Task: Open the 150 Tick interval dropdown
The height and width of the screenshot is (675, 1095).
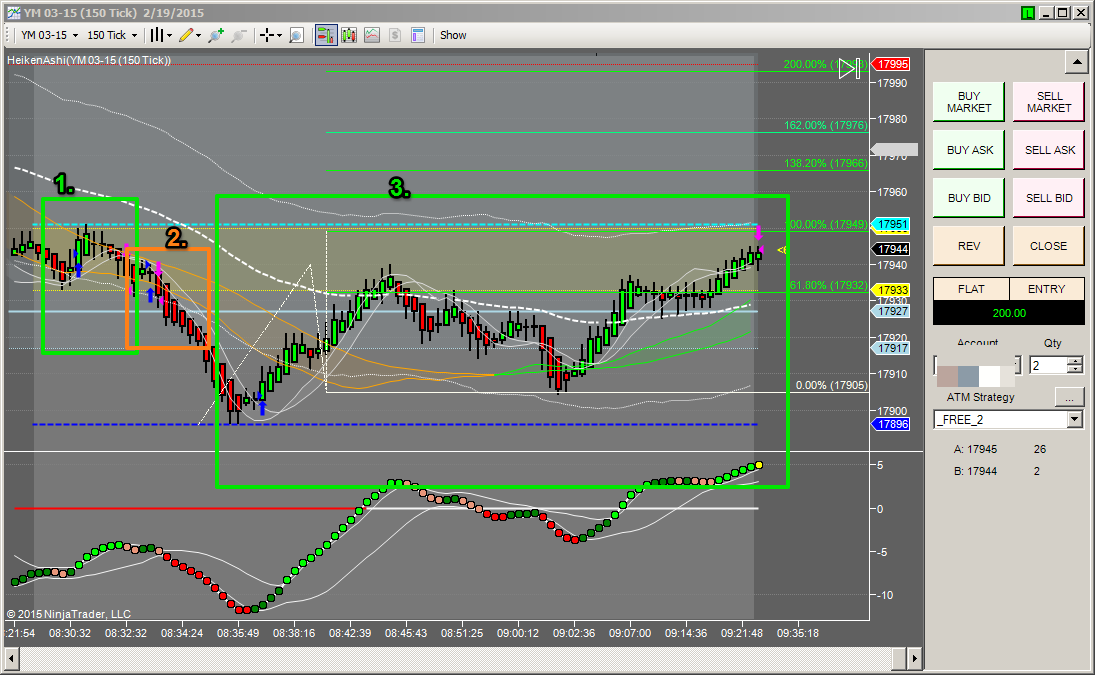Action: [112, 35]
